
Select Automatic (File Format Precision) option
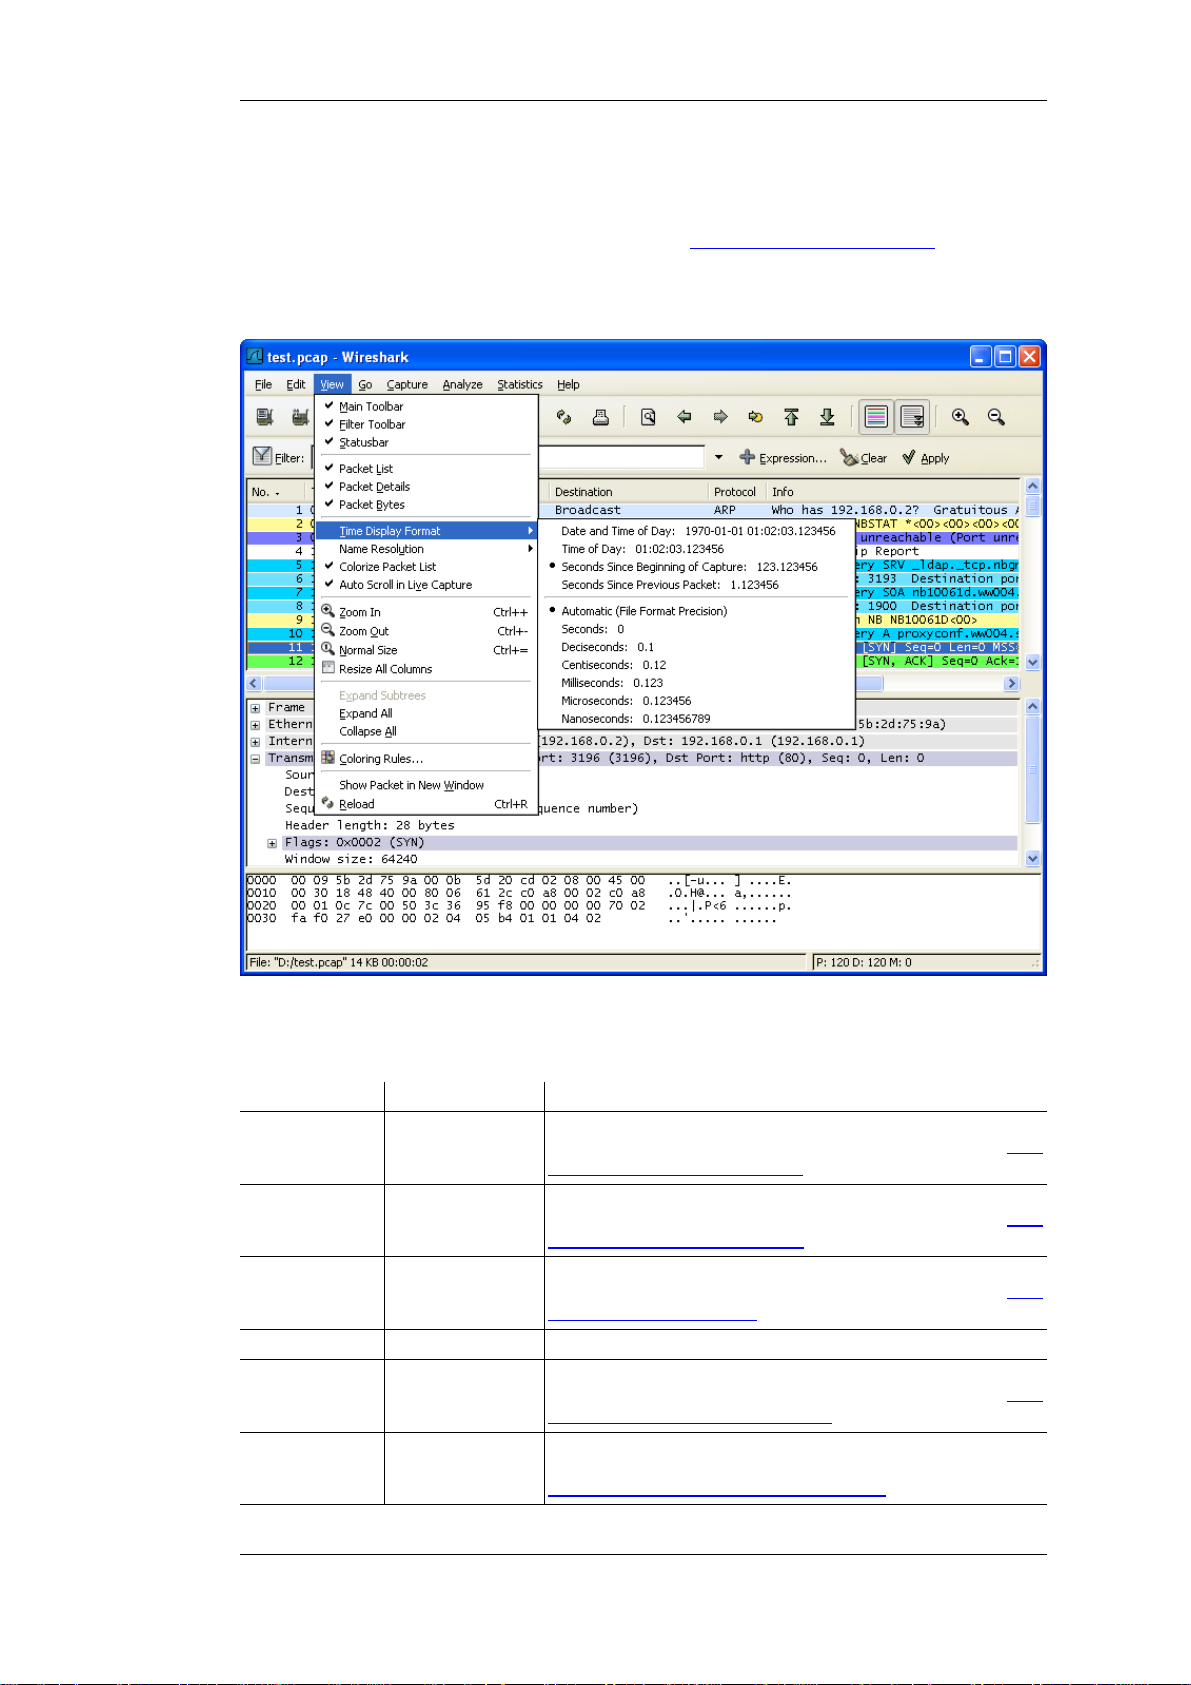(696, 610)
